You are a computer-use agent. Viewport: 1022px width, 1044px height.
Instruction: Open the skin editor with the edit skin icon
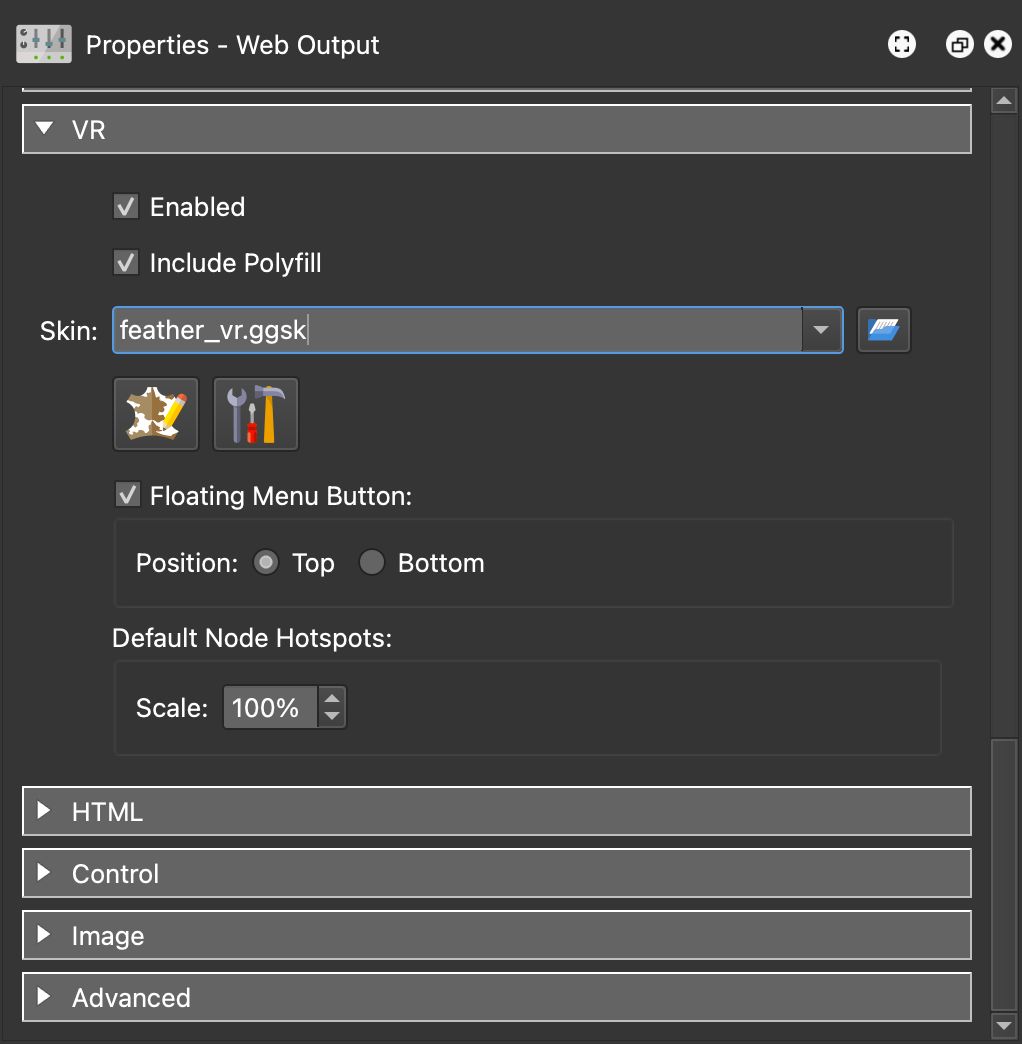point(155,413)
